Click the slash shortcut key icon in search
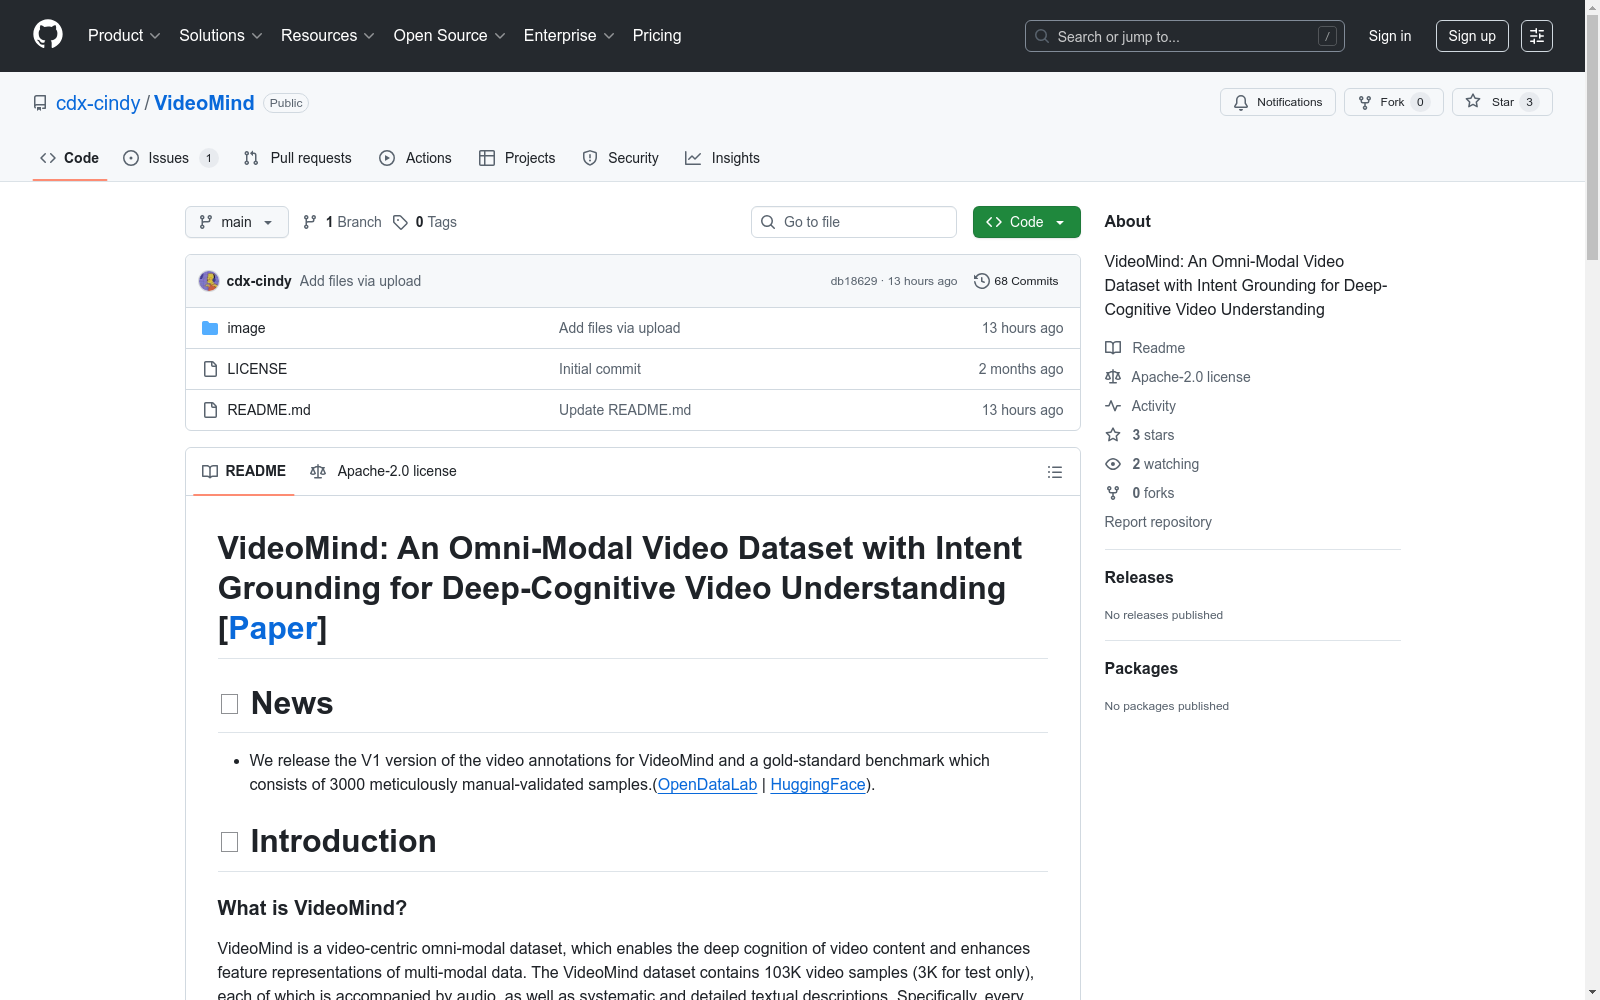This screenshot has height=1000, width=1600. coord(1327,36)
